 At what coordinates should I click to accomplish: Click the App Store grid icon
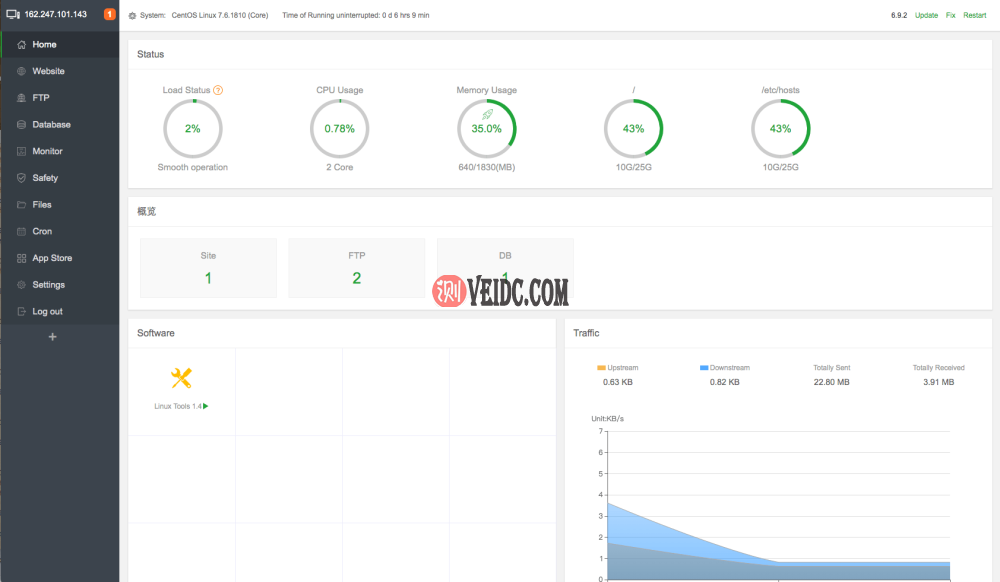21,258
